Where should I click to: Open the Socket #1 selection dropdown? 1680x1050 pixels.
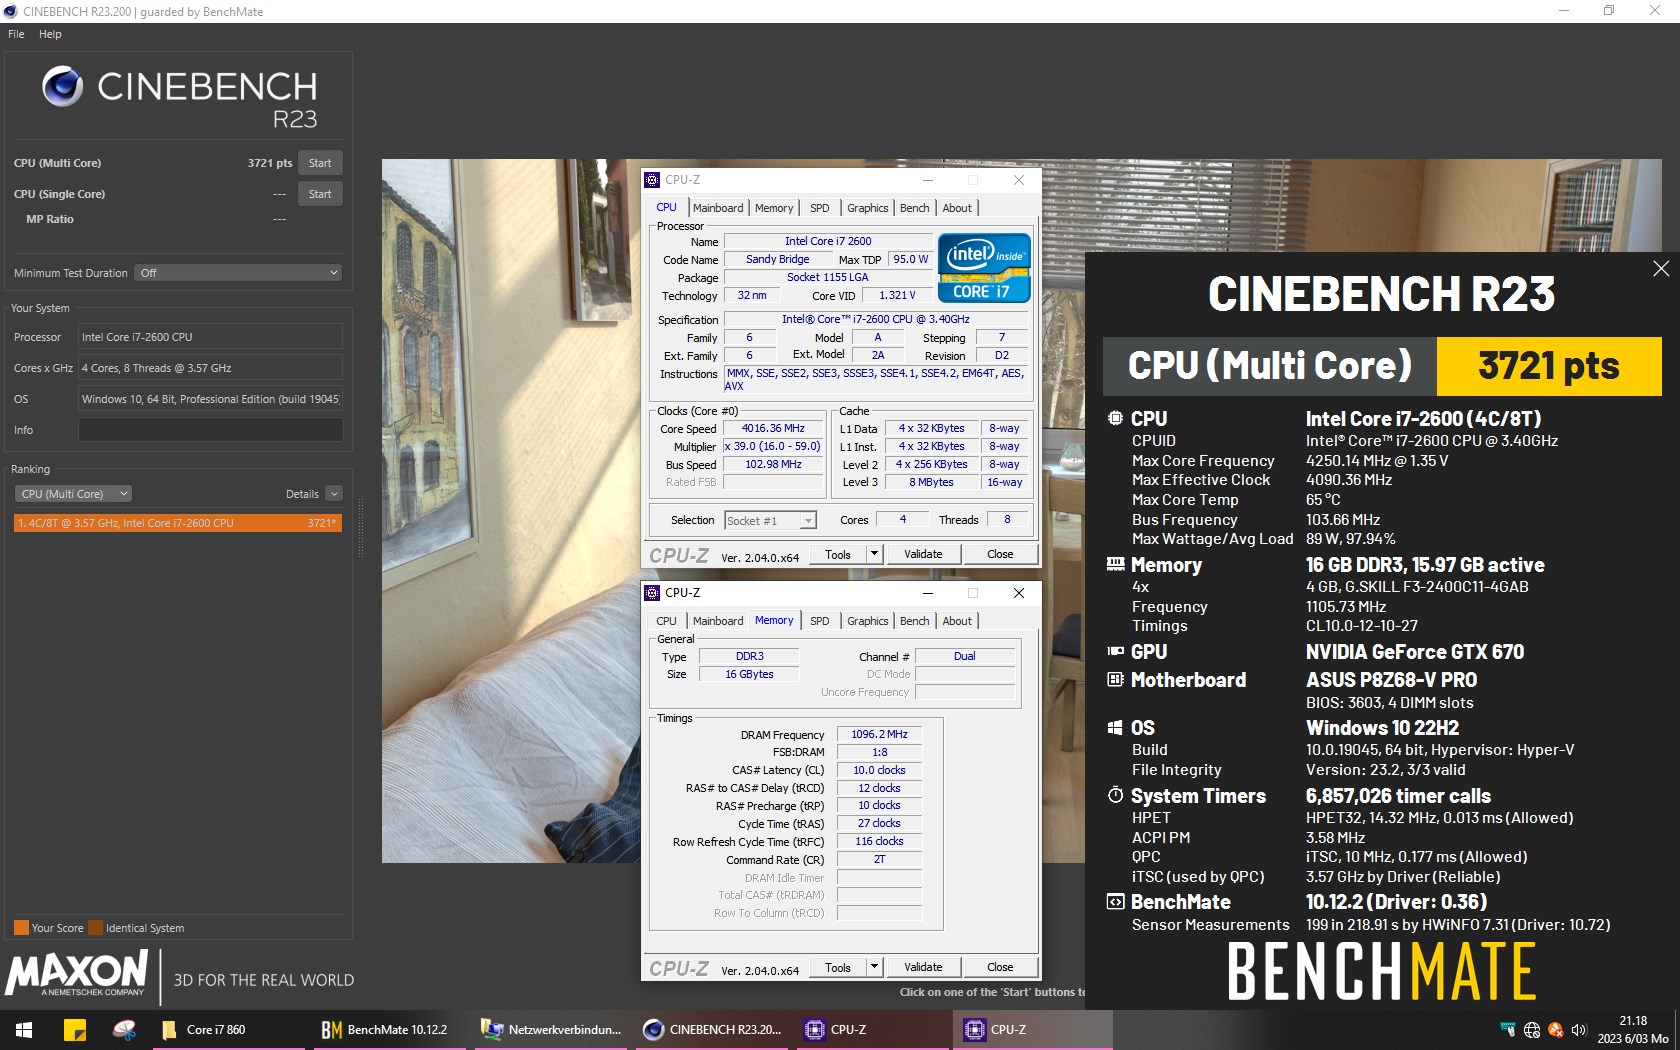click(x=770, y=520)
